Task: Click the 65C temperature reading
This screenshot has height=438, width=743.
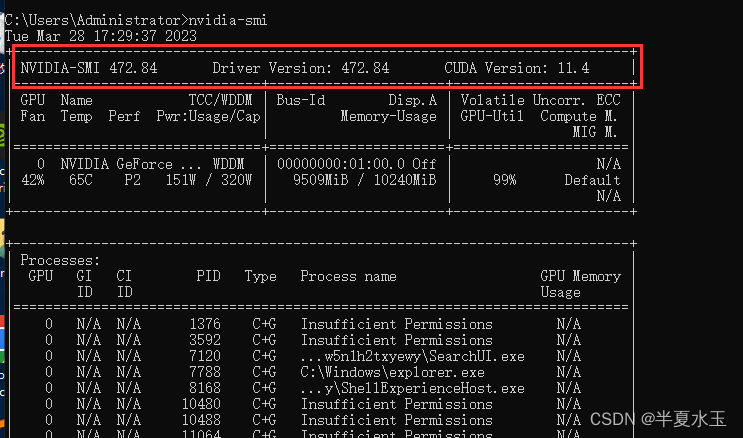Action: click(80, 180)
